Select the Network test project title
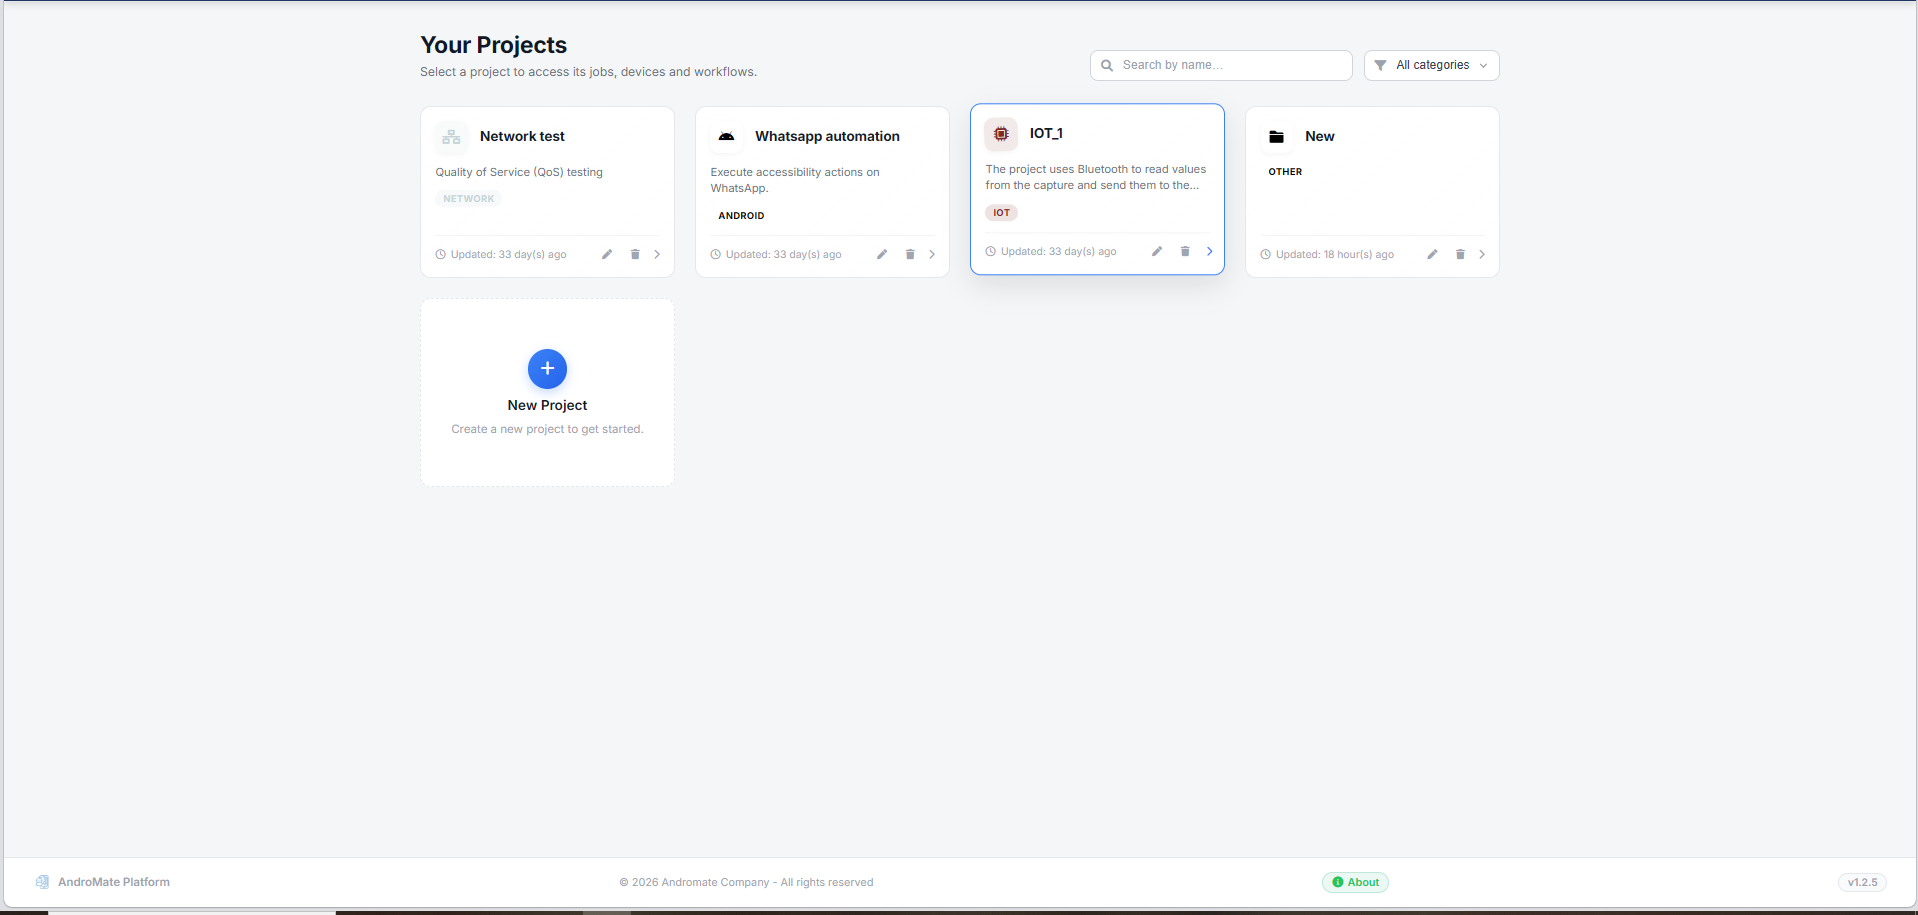1918x915 pixels. coord(522,136)
